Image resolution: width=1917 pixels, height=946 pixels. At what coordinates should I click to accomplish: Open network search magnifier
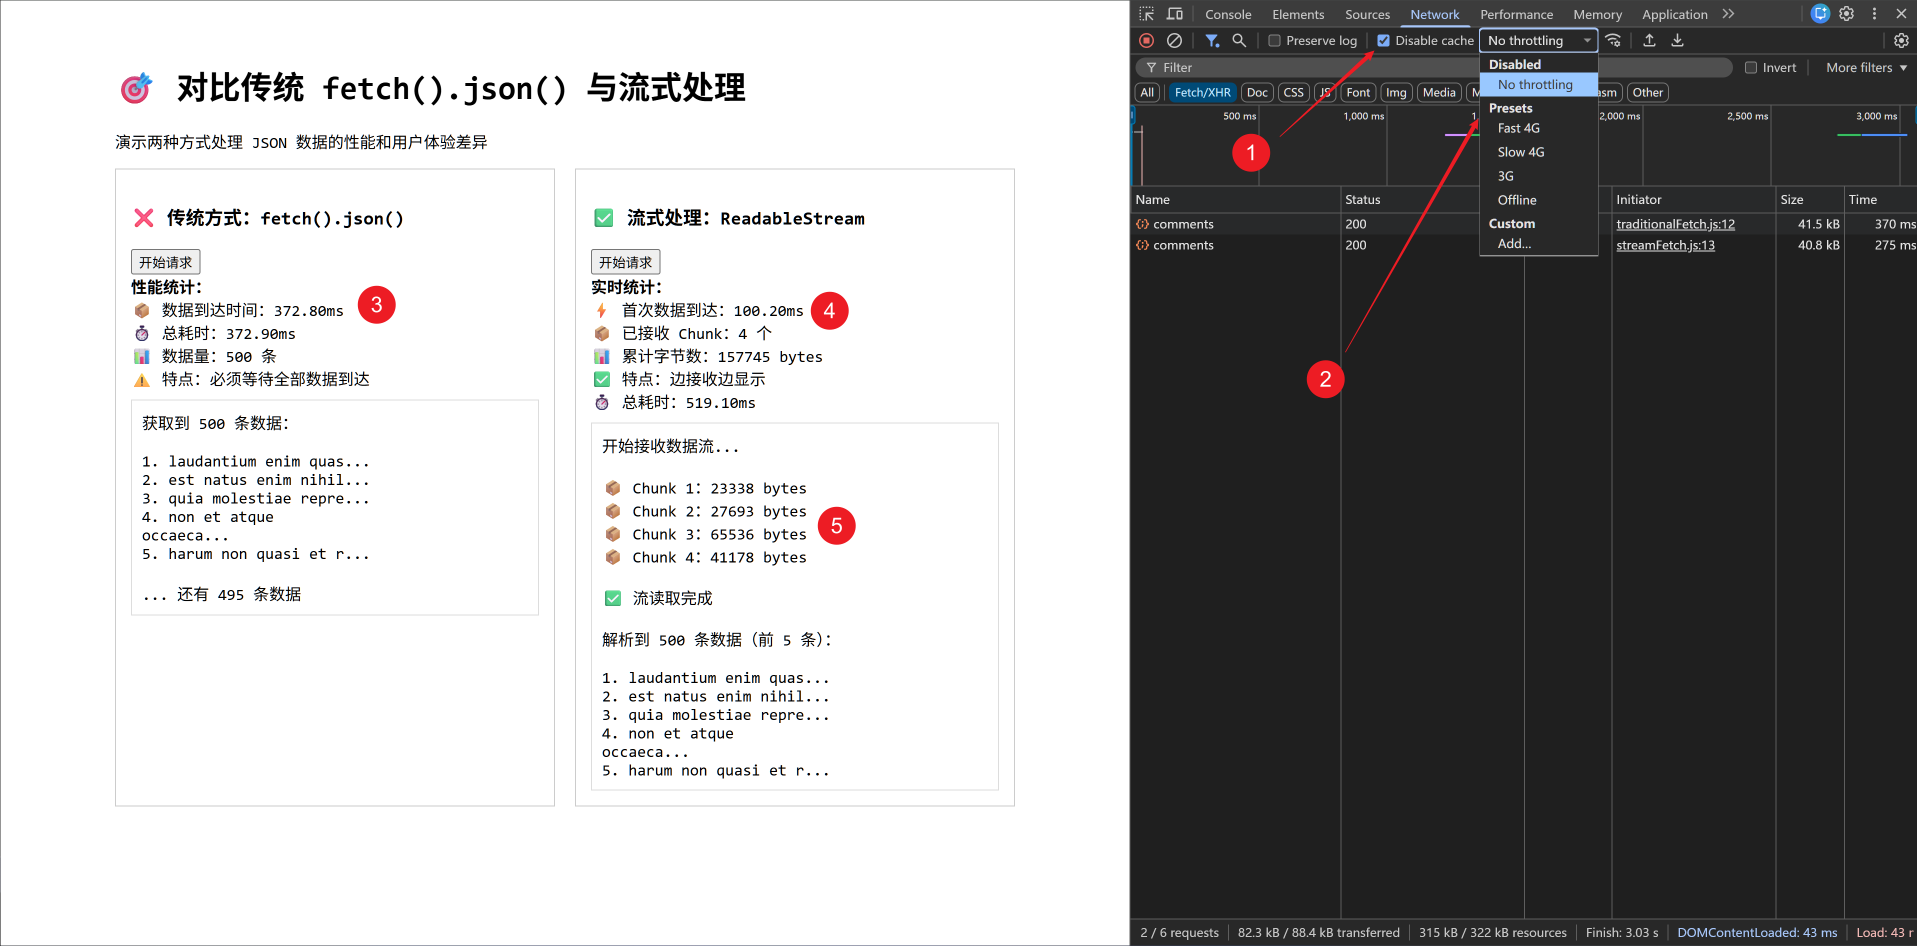click(1239, 41)
